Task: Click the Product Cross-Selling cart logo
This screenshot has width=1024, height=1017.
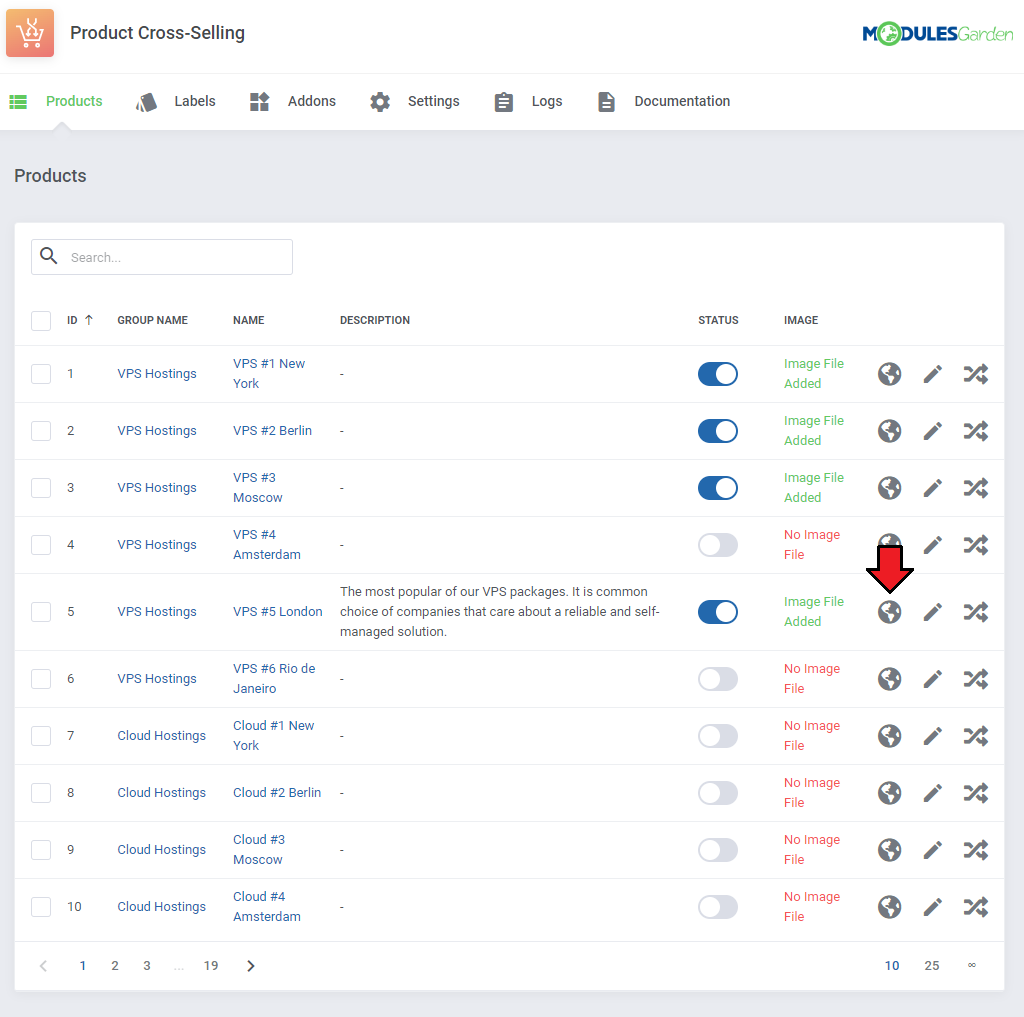Action: tap(30, 33)
